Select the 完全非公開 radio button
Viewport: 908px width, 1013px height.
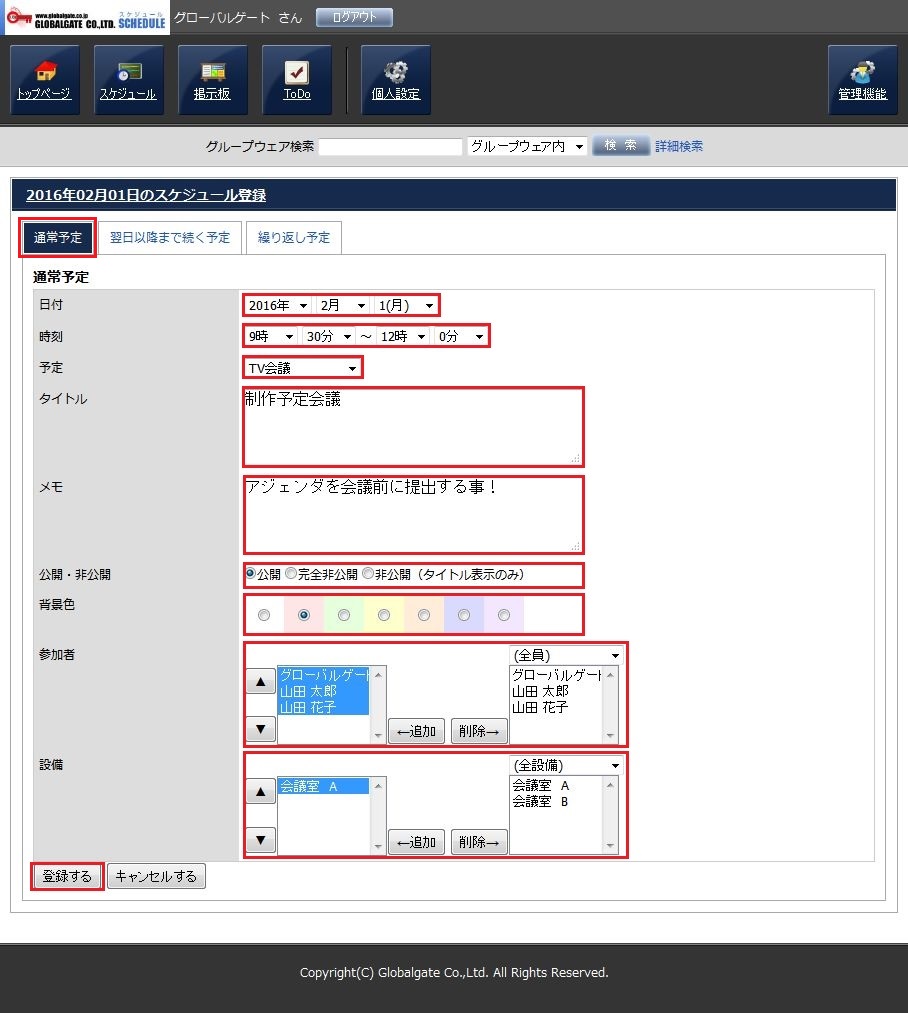coord(291,574)
